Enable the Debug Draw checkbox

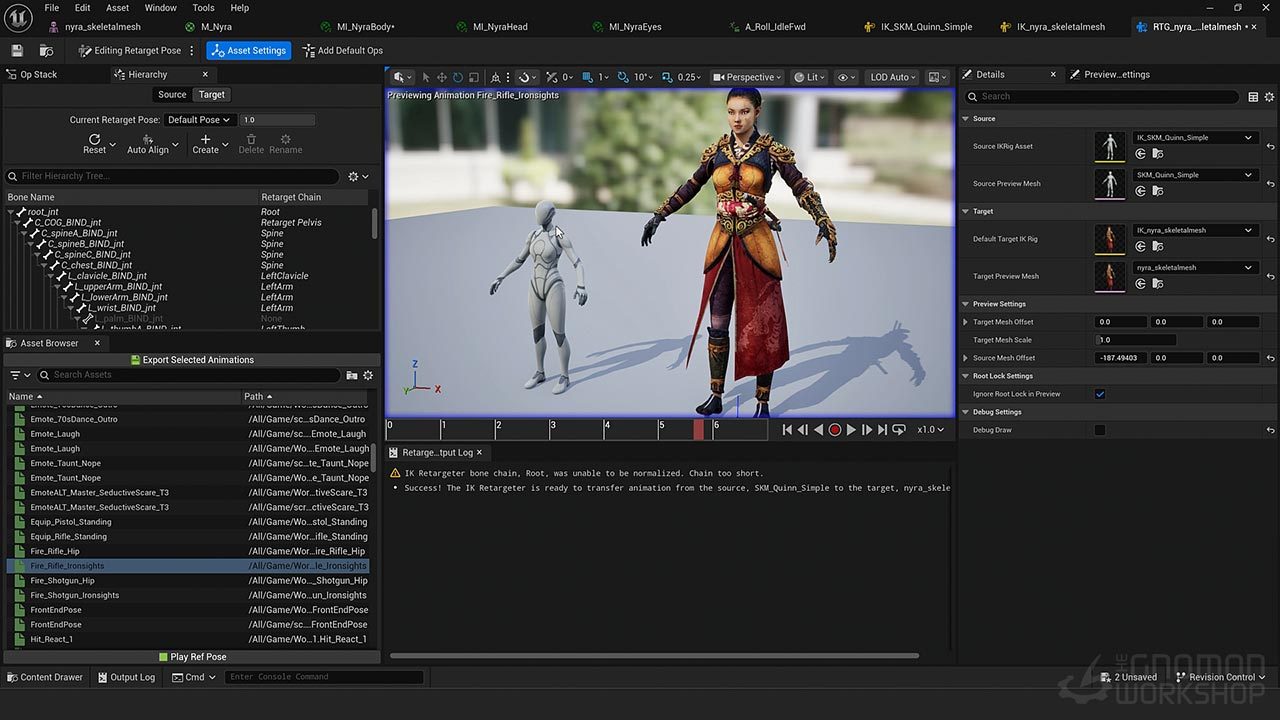point(1100,430)
